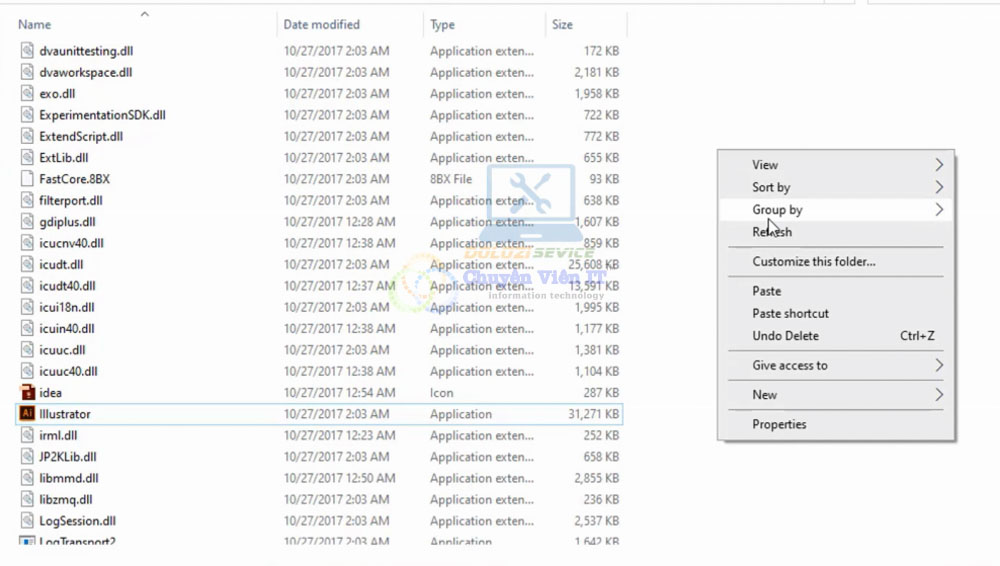Select the idea icon file
Image resolution: width=1000 pixels, height=566 pixels.
[x=27, y=393]
